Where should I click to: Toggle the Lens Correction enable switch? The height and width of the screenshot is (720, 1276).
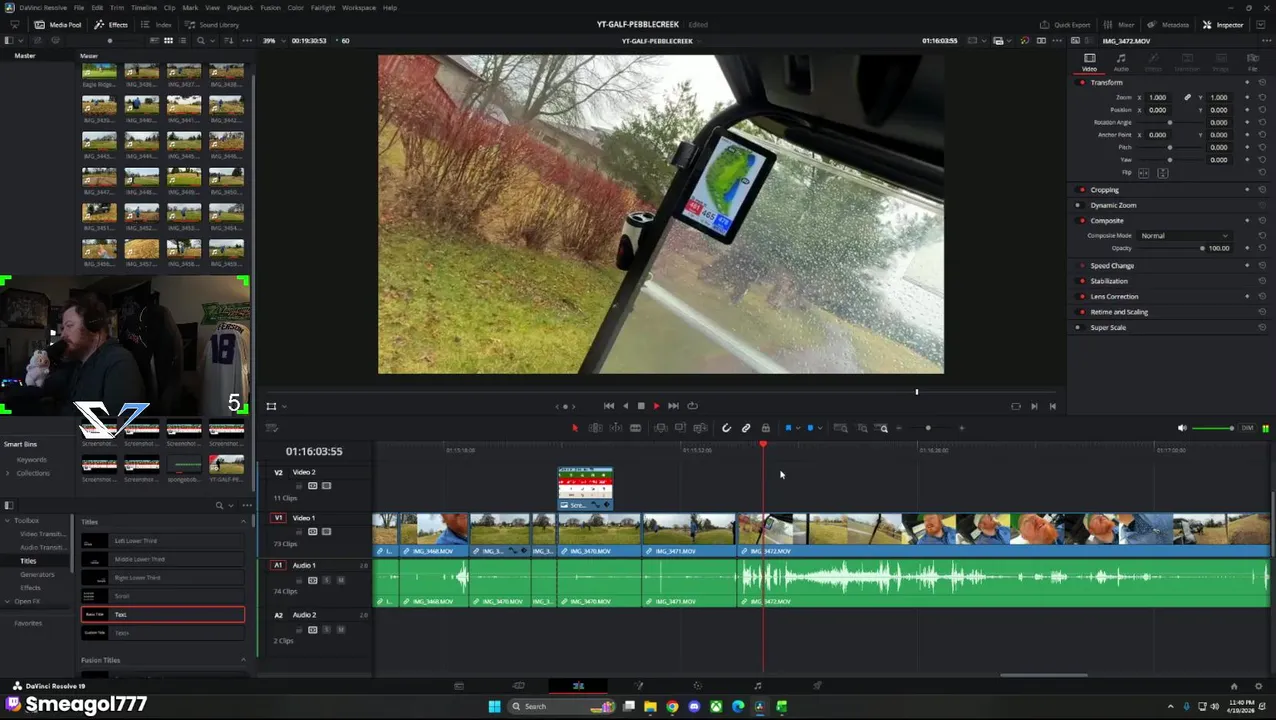click(1081, 296)
